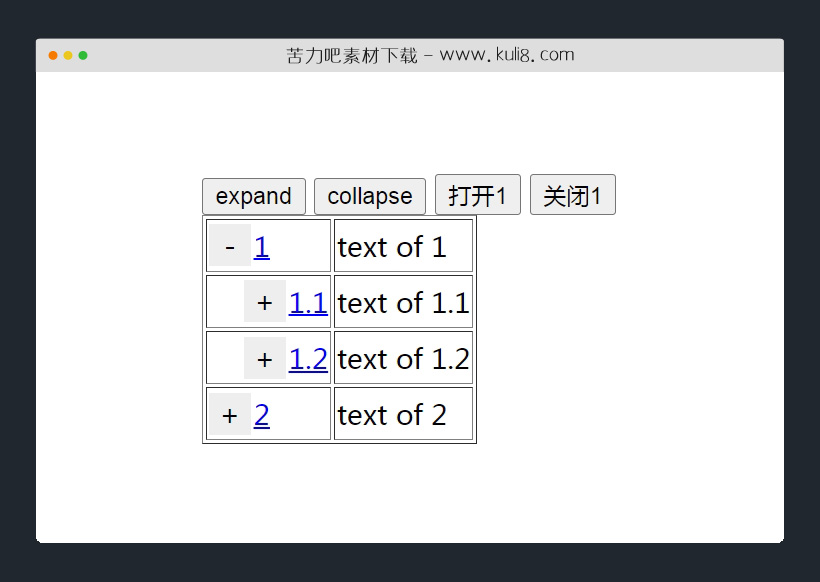Click the expand button

pos(253,196)
